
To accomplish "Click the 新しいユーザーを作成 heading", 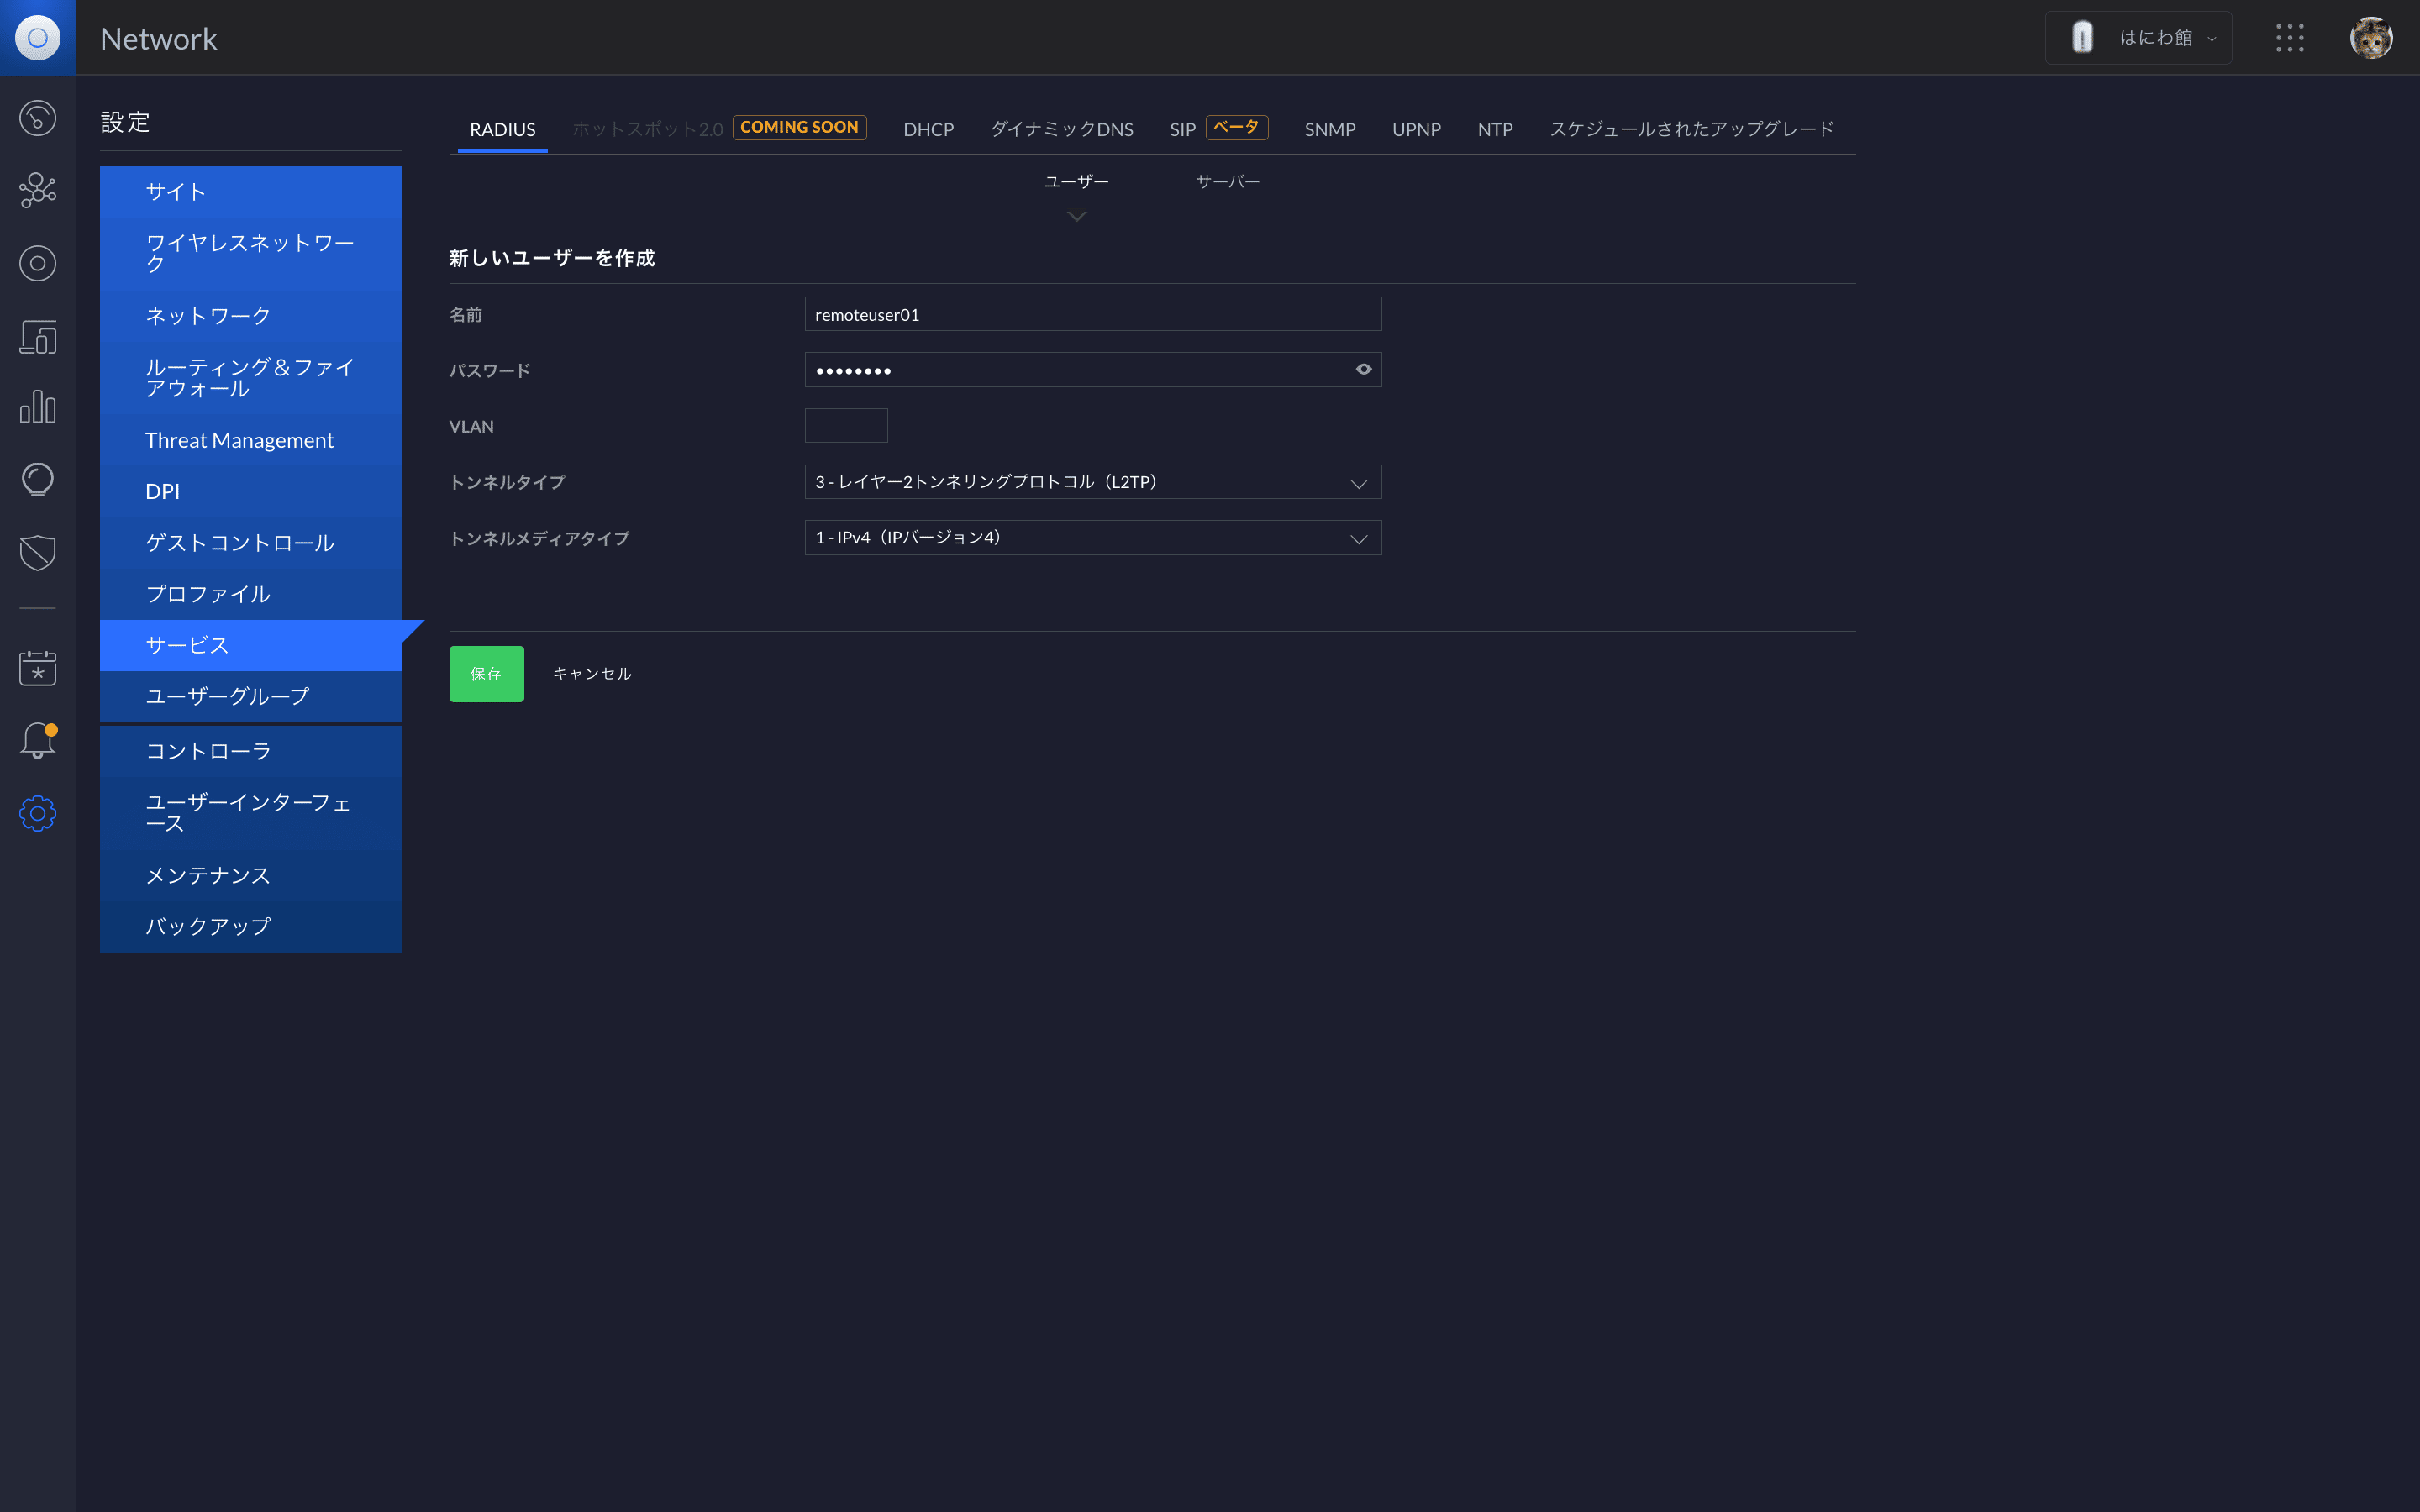I will (x=552, y=258).
